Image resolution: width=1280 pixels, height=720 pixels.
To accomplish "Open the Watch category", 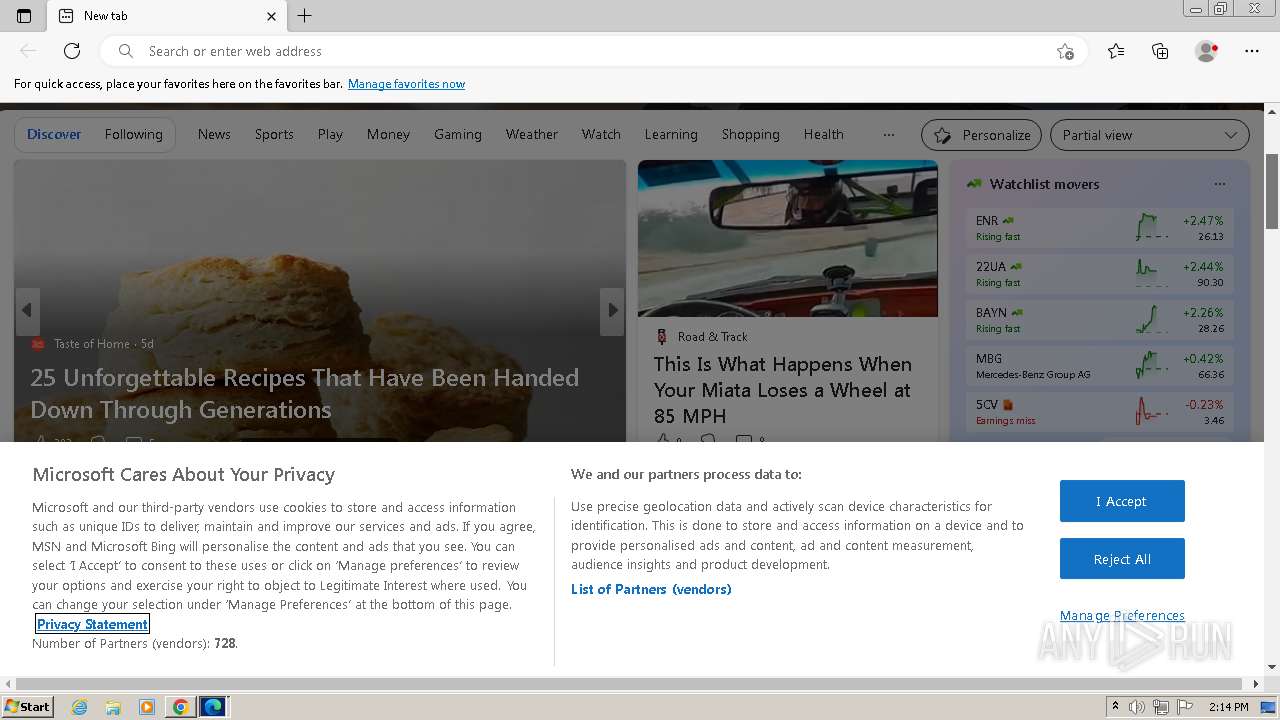I will [601, 134].
